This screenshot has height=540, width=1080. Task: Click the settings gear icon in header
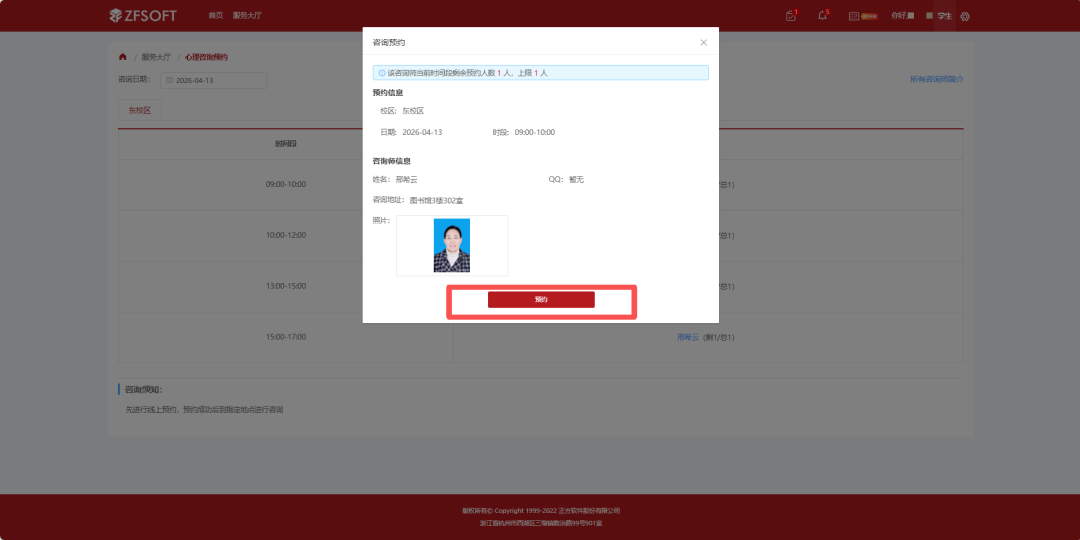click(965, 16)
